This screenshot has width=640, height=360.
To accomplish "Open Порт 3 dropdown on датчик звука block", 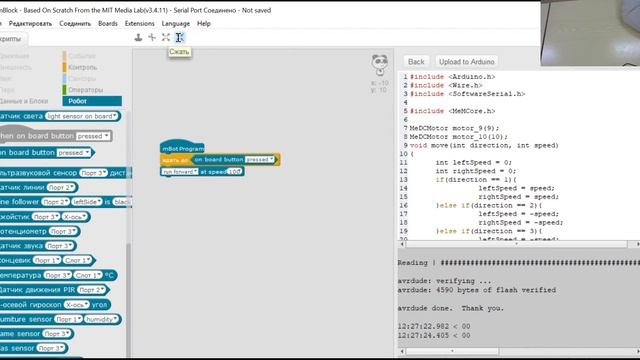I will [60, 246].
